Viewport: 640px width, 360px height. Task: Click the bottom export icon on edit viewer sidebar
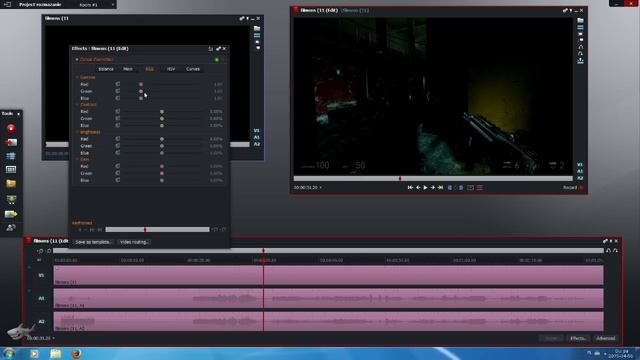click(580, 61)
